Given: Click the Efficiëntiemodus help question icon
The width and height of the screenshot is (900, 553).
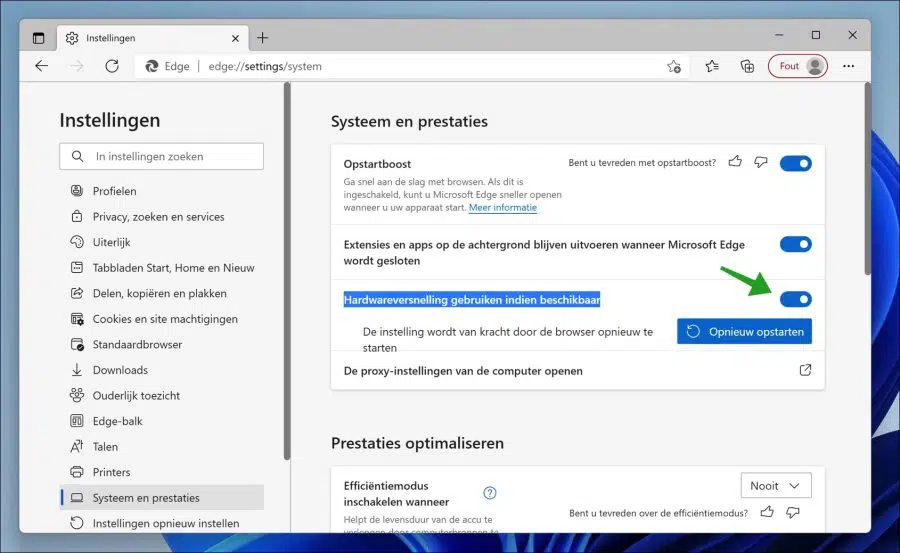Looking at the screenshot, I should [x=490, y=493].
